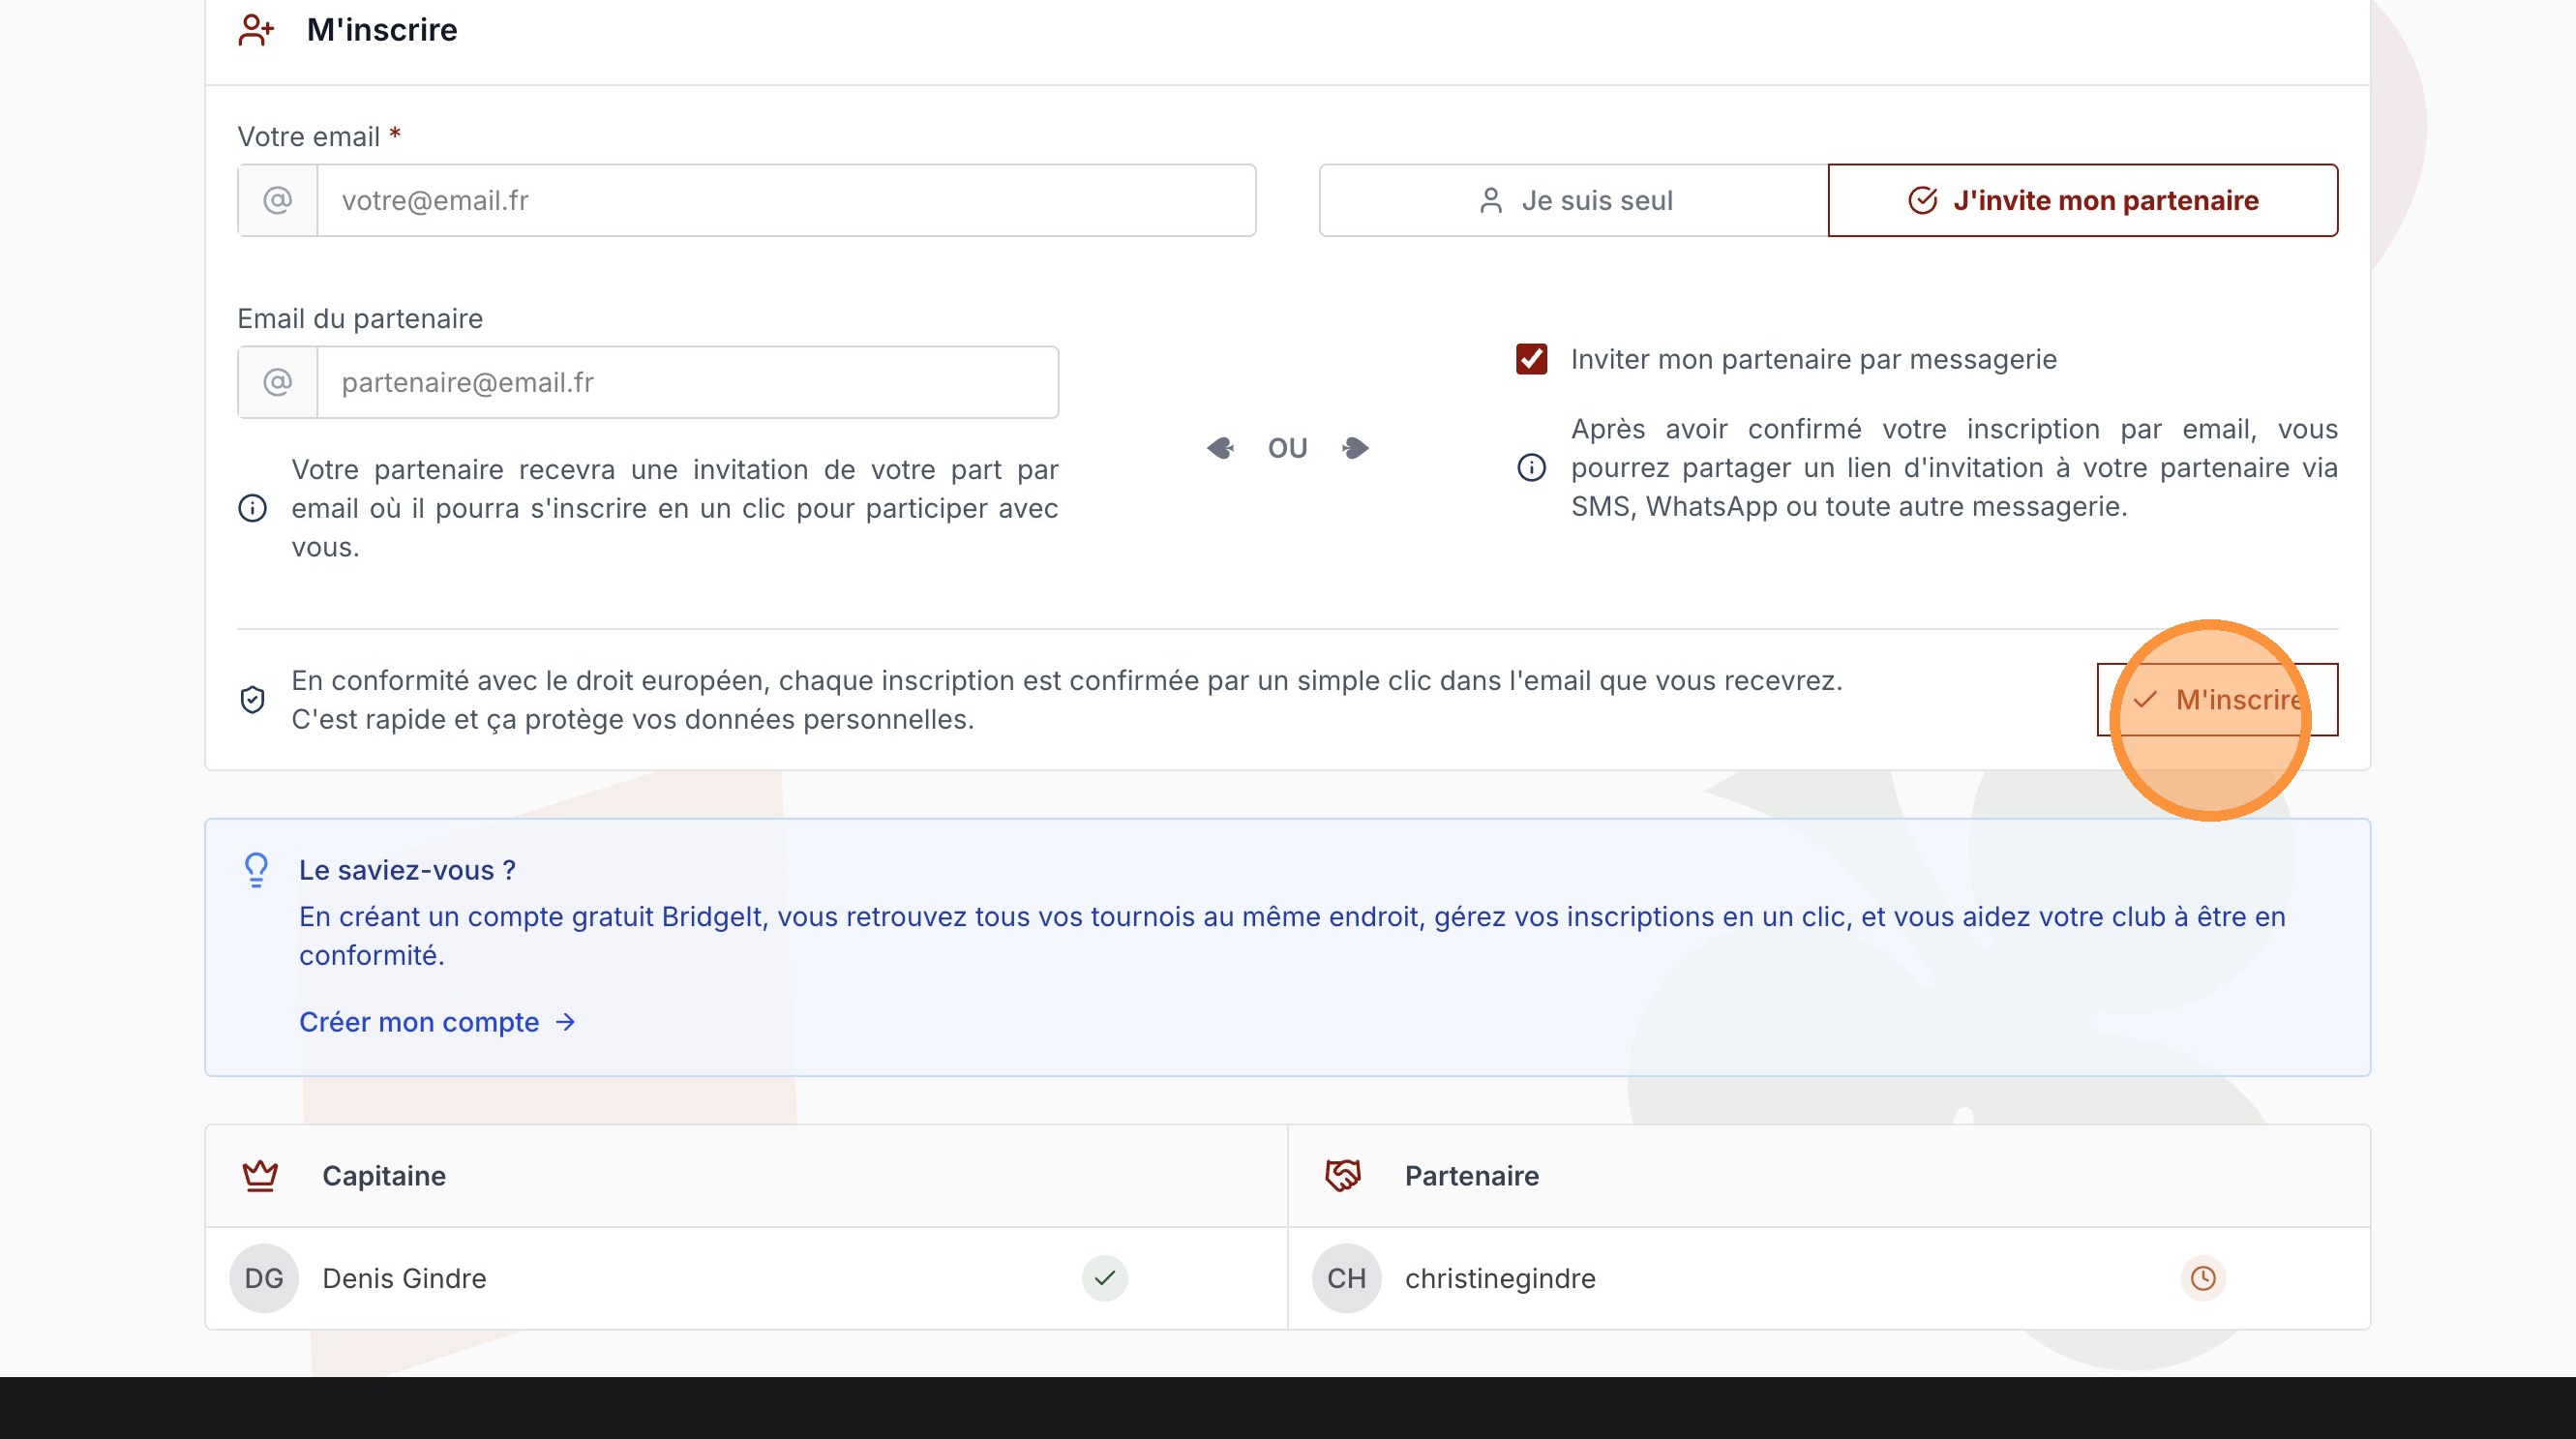The height and width of the screenshot is (1439, 2576).
Task: Click the crown icon next to Capitaine
Action: click(260, 1175)
